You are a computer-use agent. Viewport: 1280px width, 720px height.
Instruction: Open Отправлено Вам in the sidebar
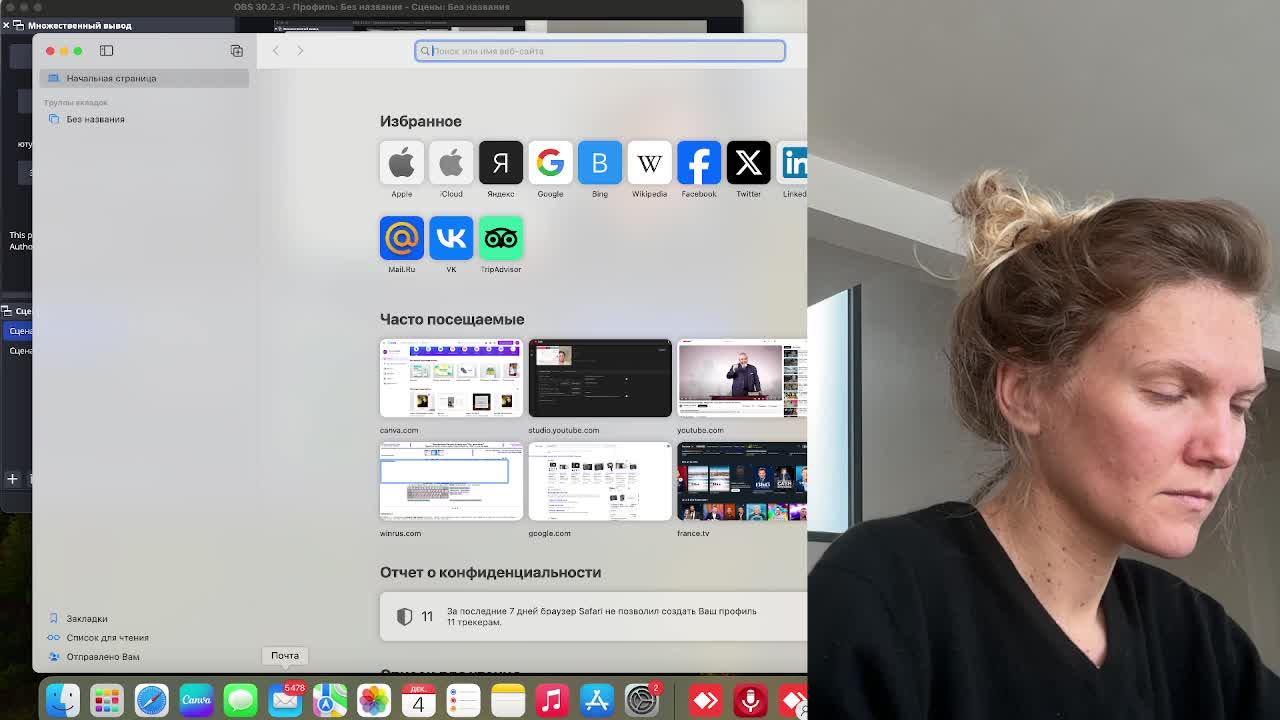[102, 657]
